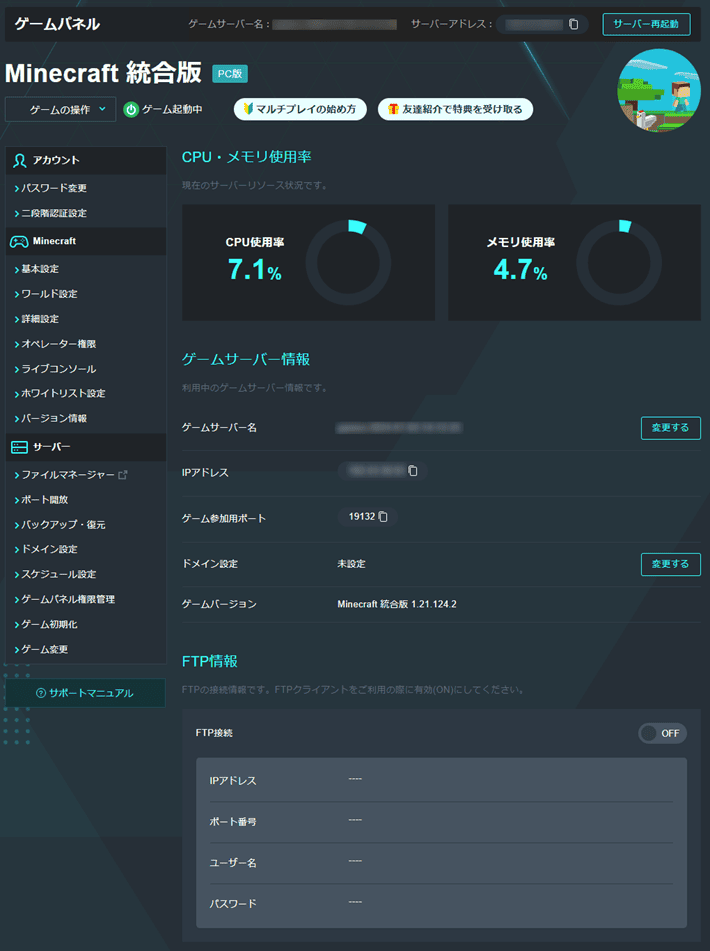Open ワールド設定 in the sidebar
This screenshot has width=710, height=951.
pyautogui.click(x=49, y=294)
